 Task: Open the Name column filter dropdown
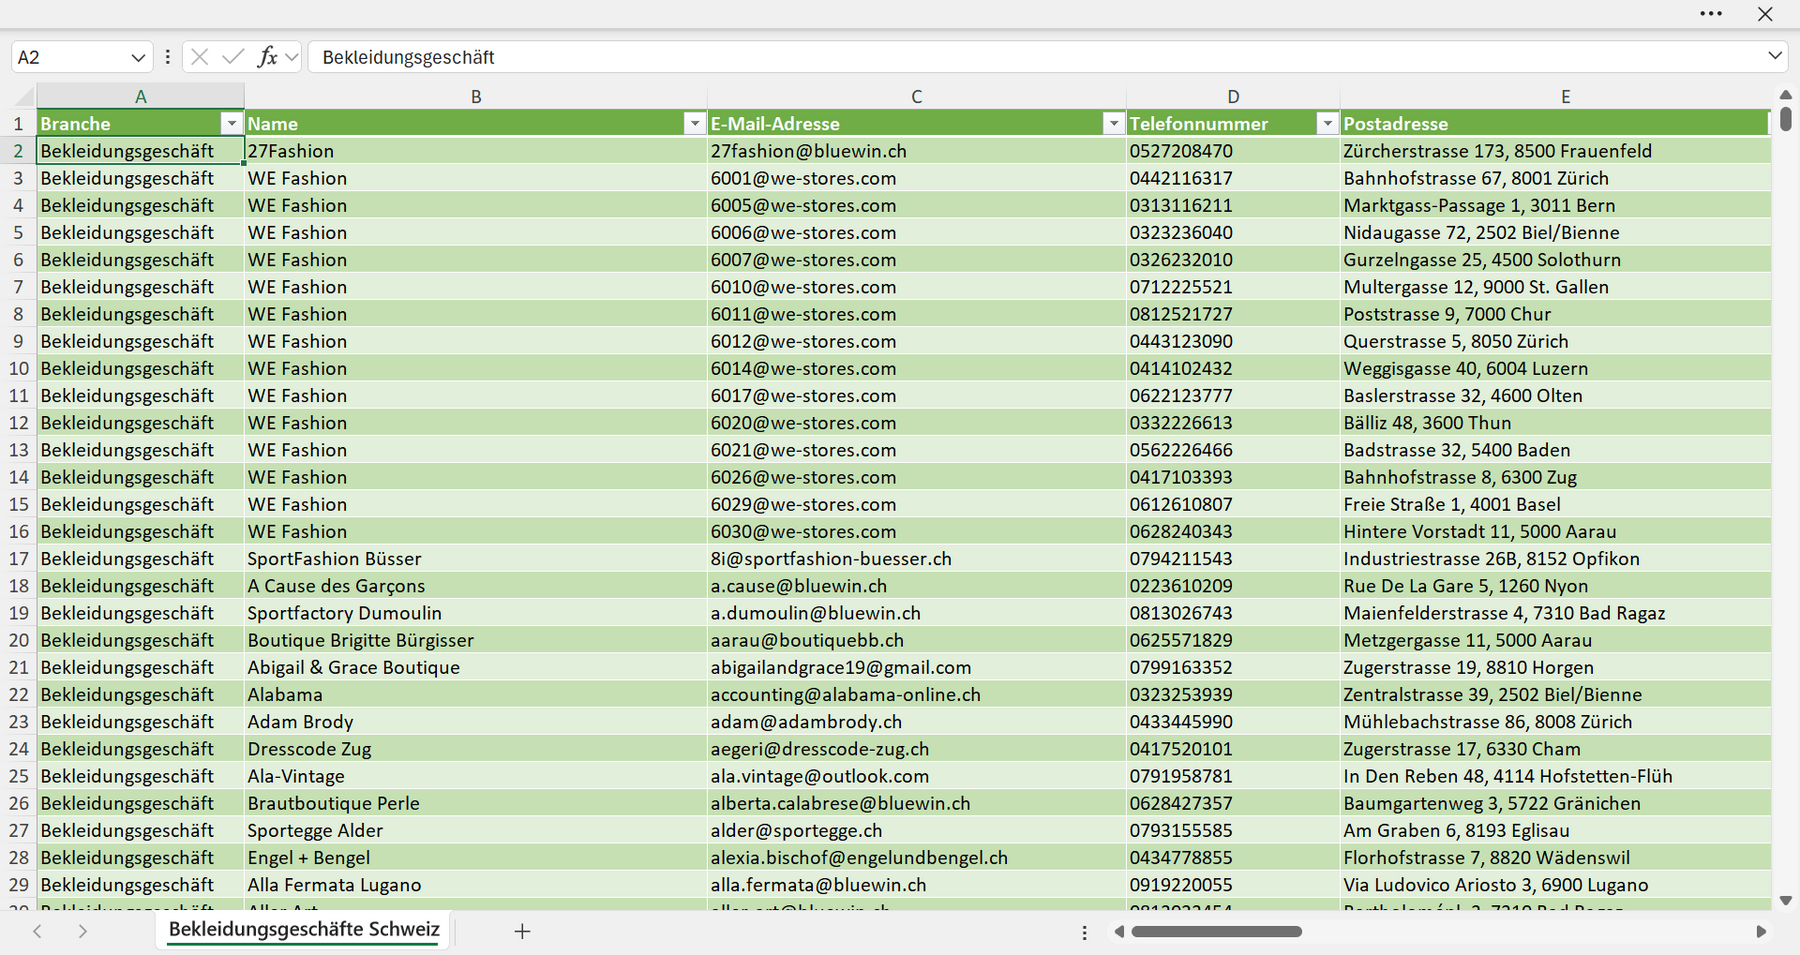[695, 123]
